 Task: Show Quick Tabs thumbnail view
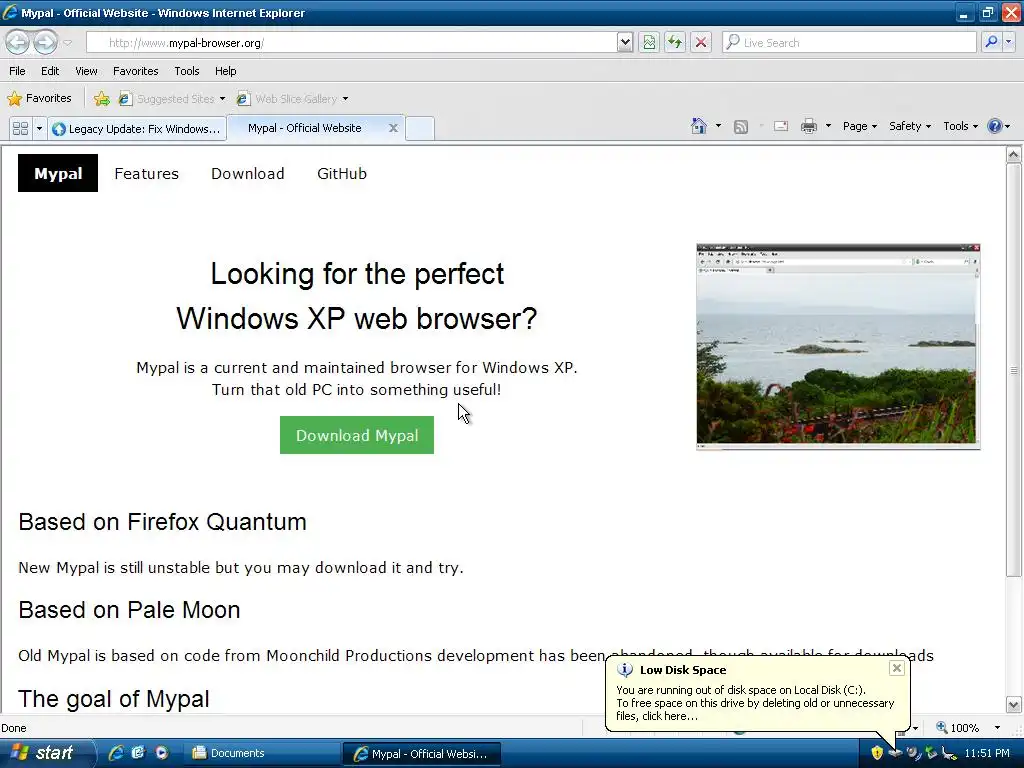tap(20, 128)
